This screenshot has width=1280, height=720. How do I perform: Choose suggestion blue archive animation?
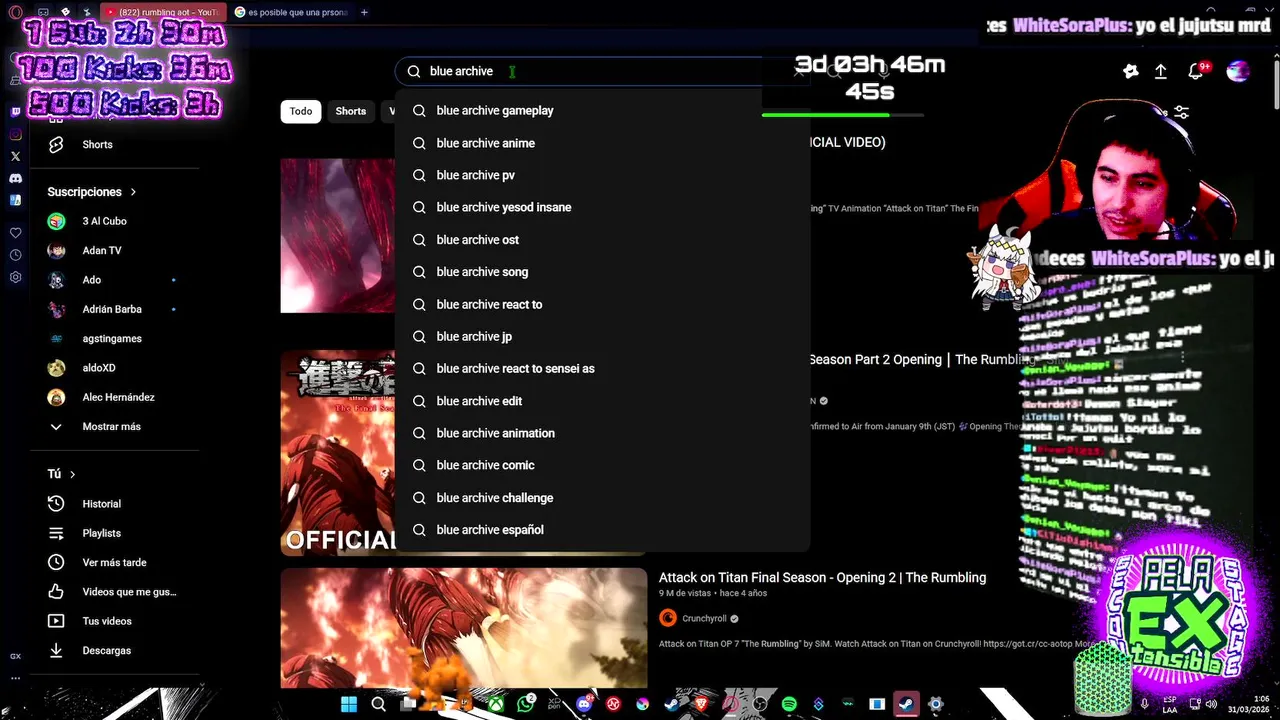pos(602,433)
